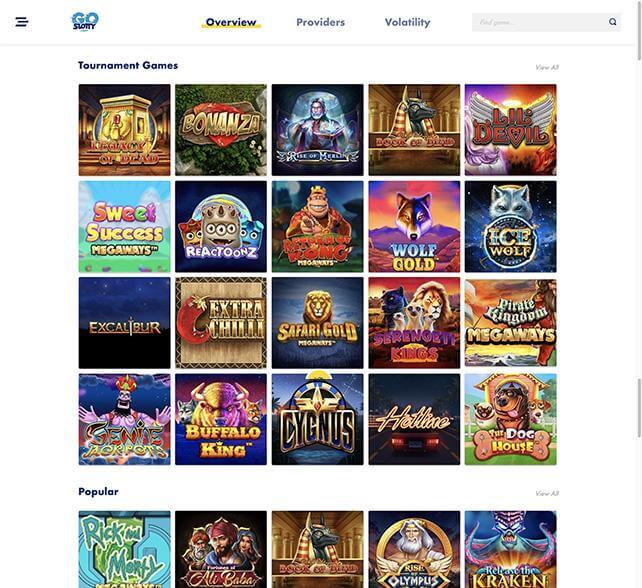
Task: Launch the Reactoonz game
Action: point(221,226)
